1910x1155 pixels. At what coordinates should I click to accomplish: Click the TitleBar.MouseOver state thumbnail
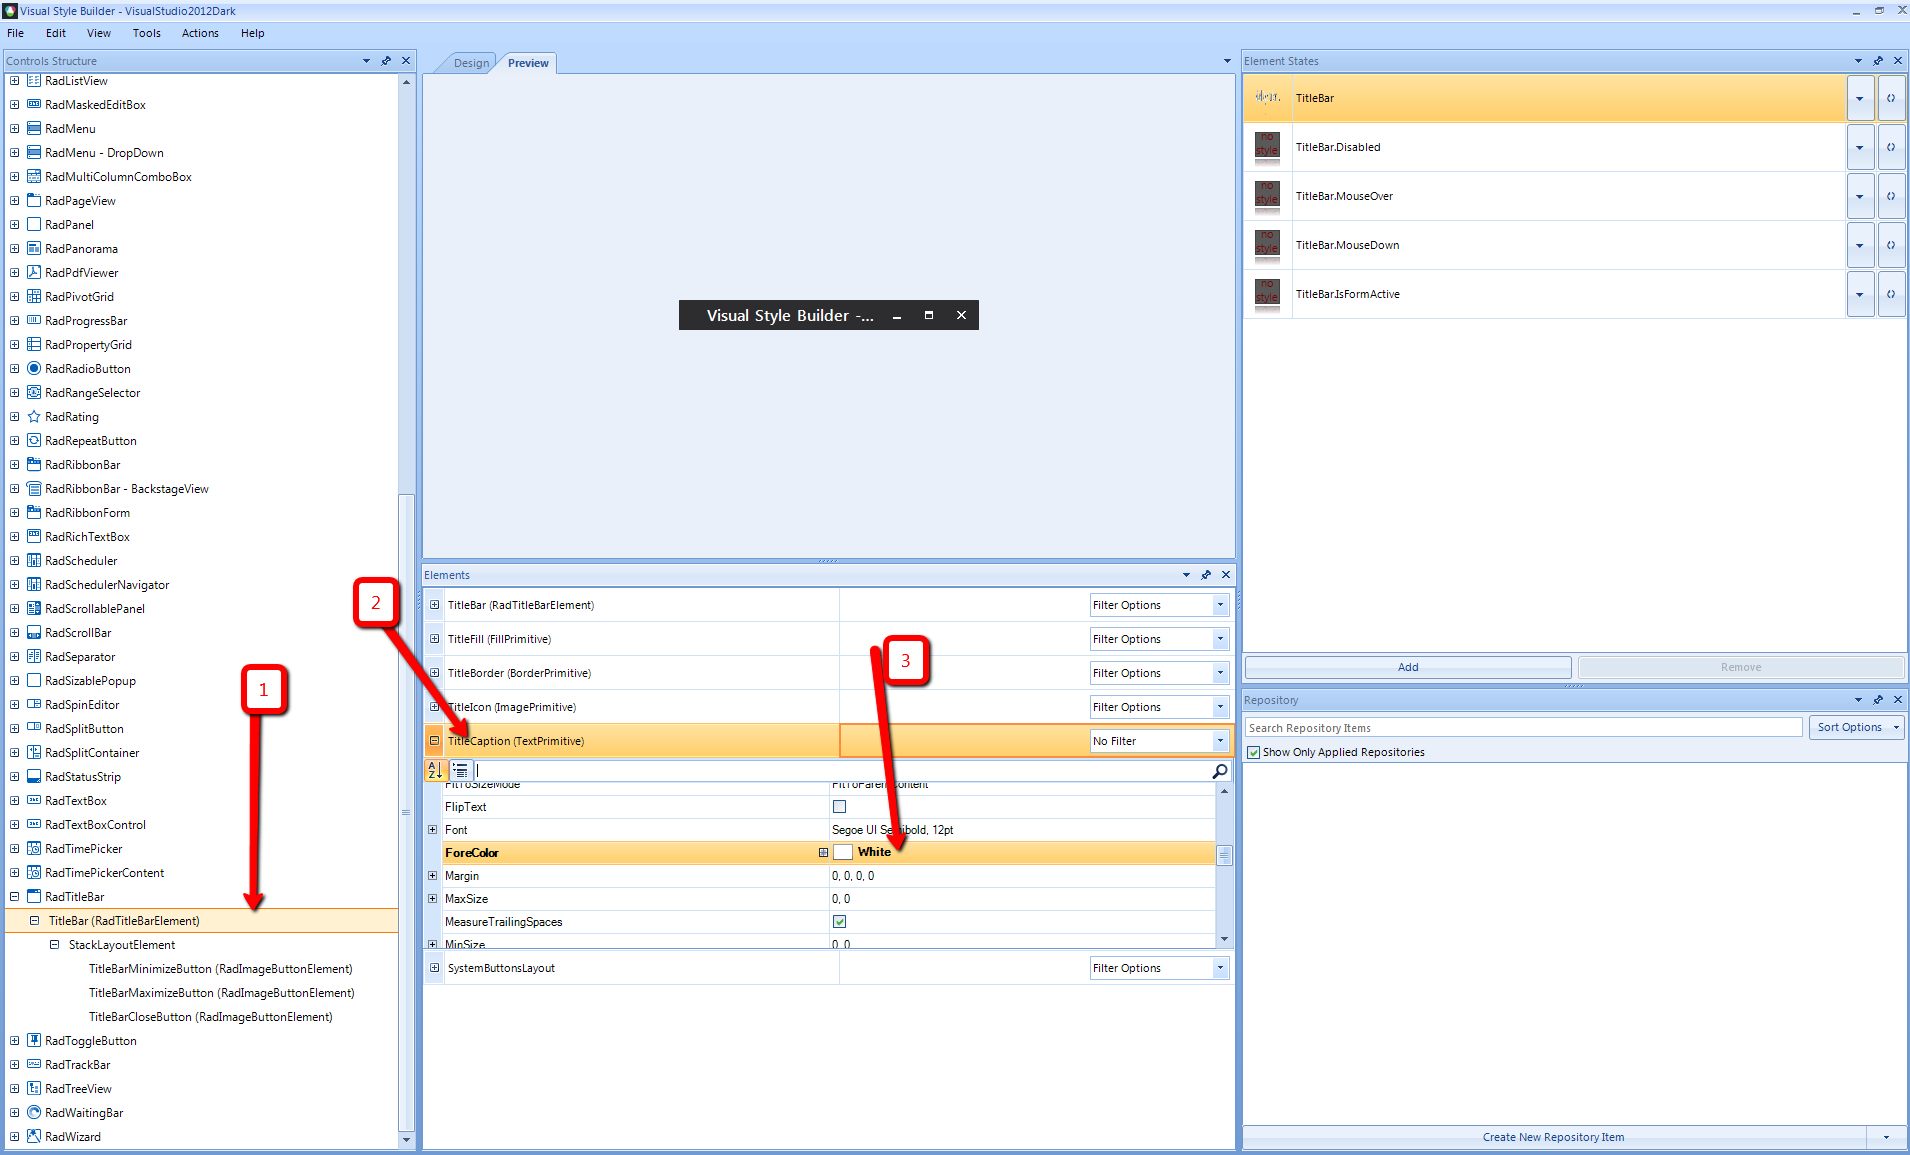click(1267, 196)
